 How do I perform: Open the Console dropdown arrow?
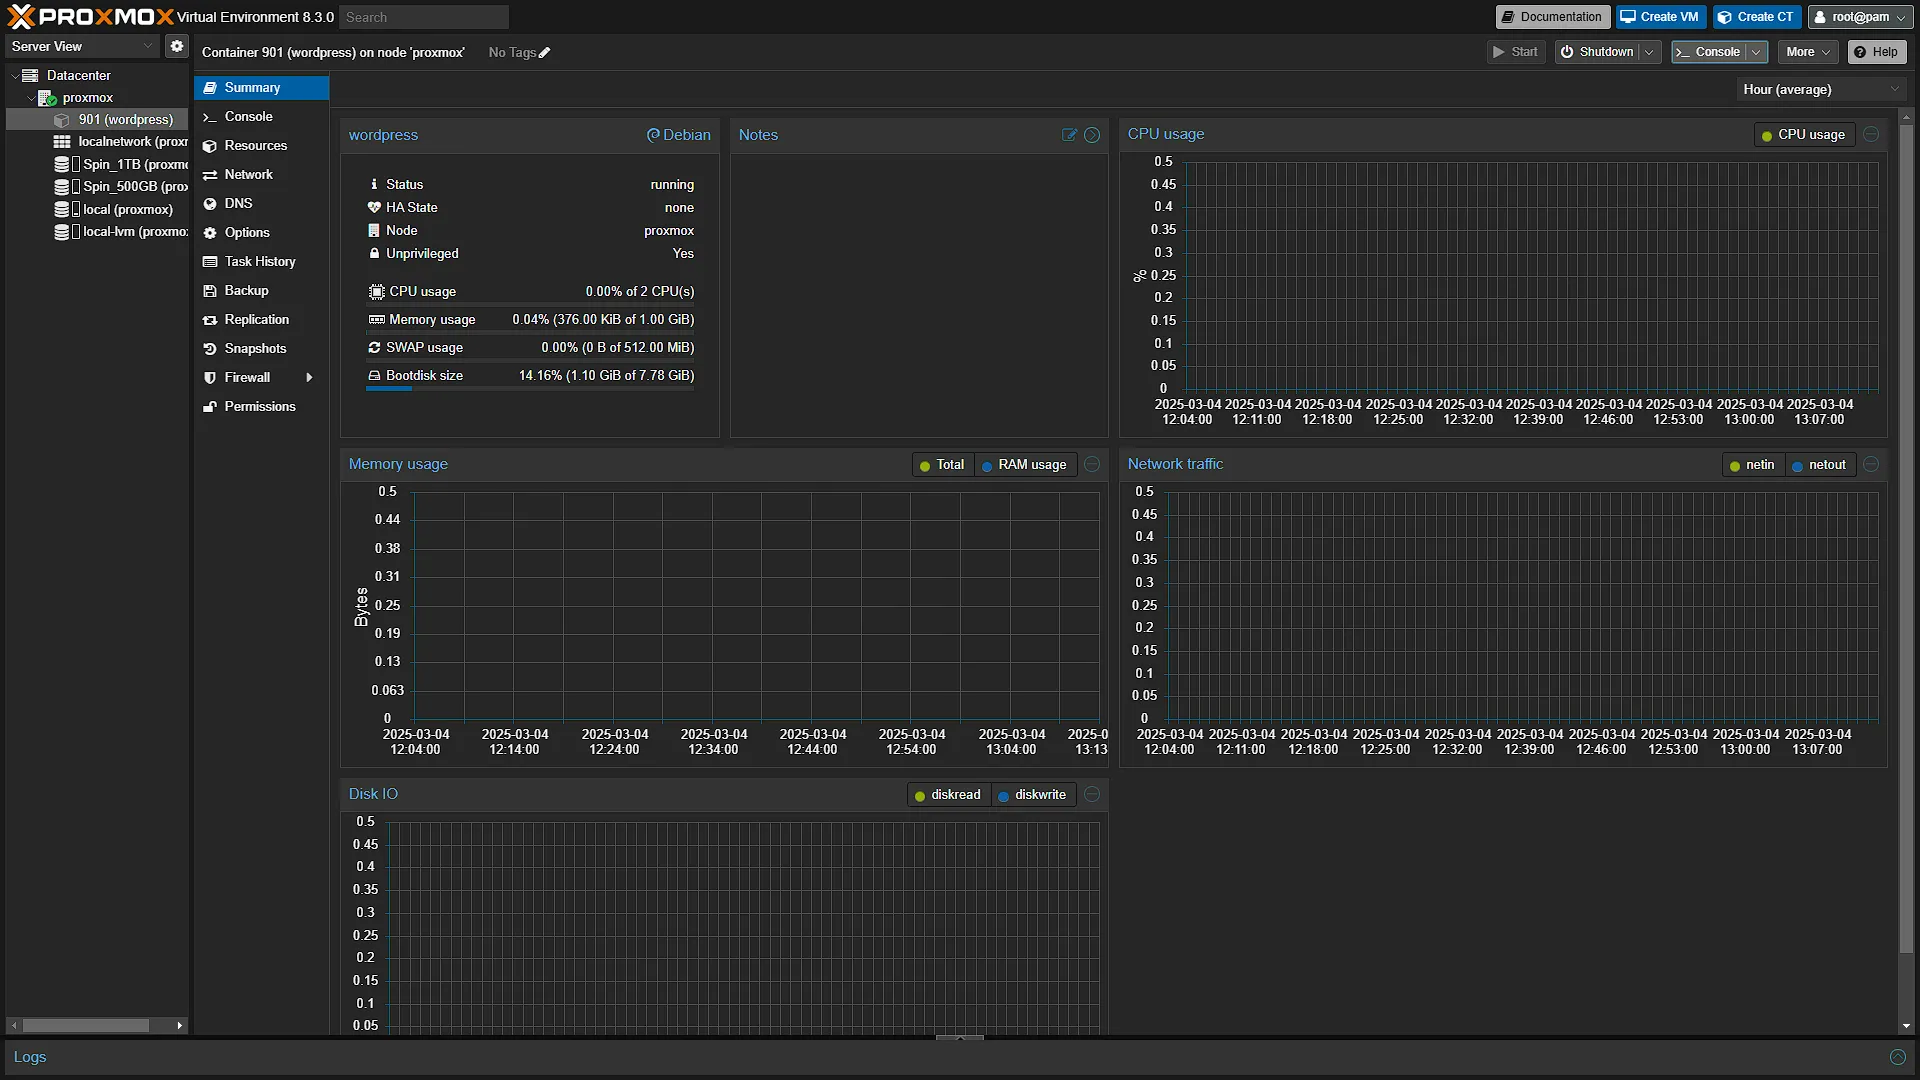point(1756,52)
